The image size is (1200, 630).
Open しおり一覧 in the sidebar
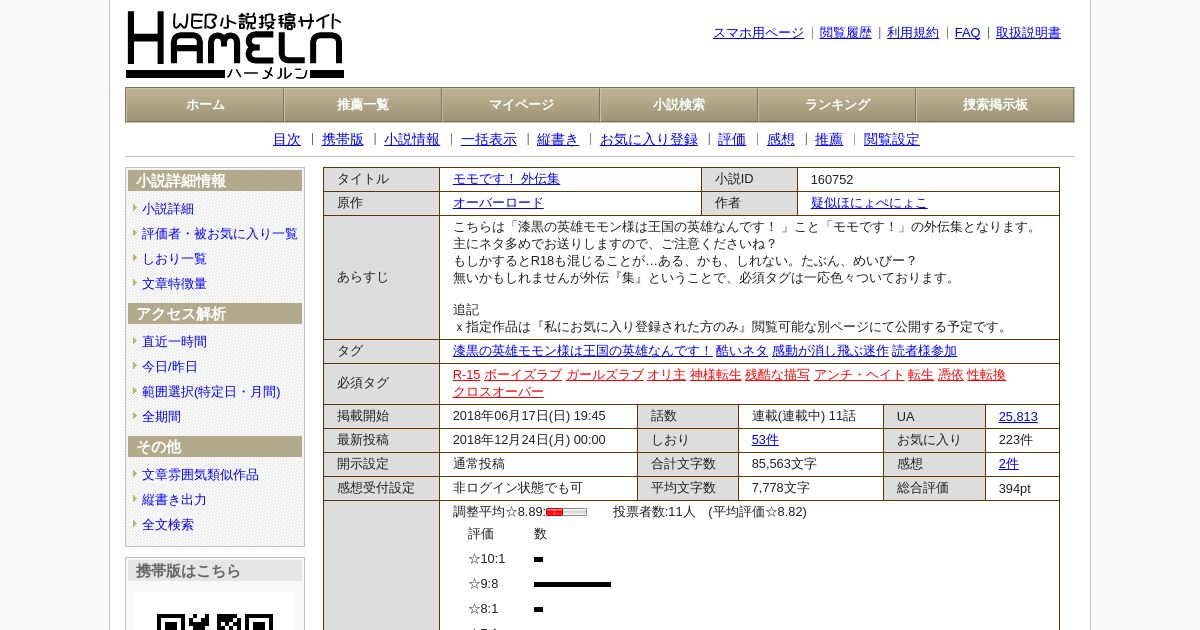pos(174,259)
